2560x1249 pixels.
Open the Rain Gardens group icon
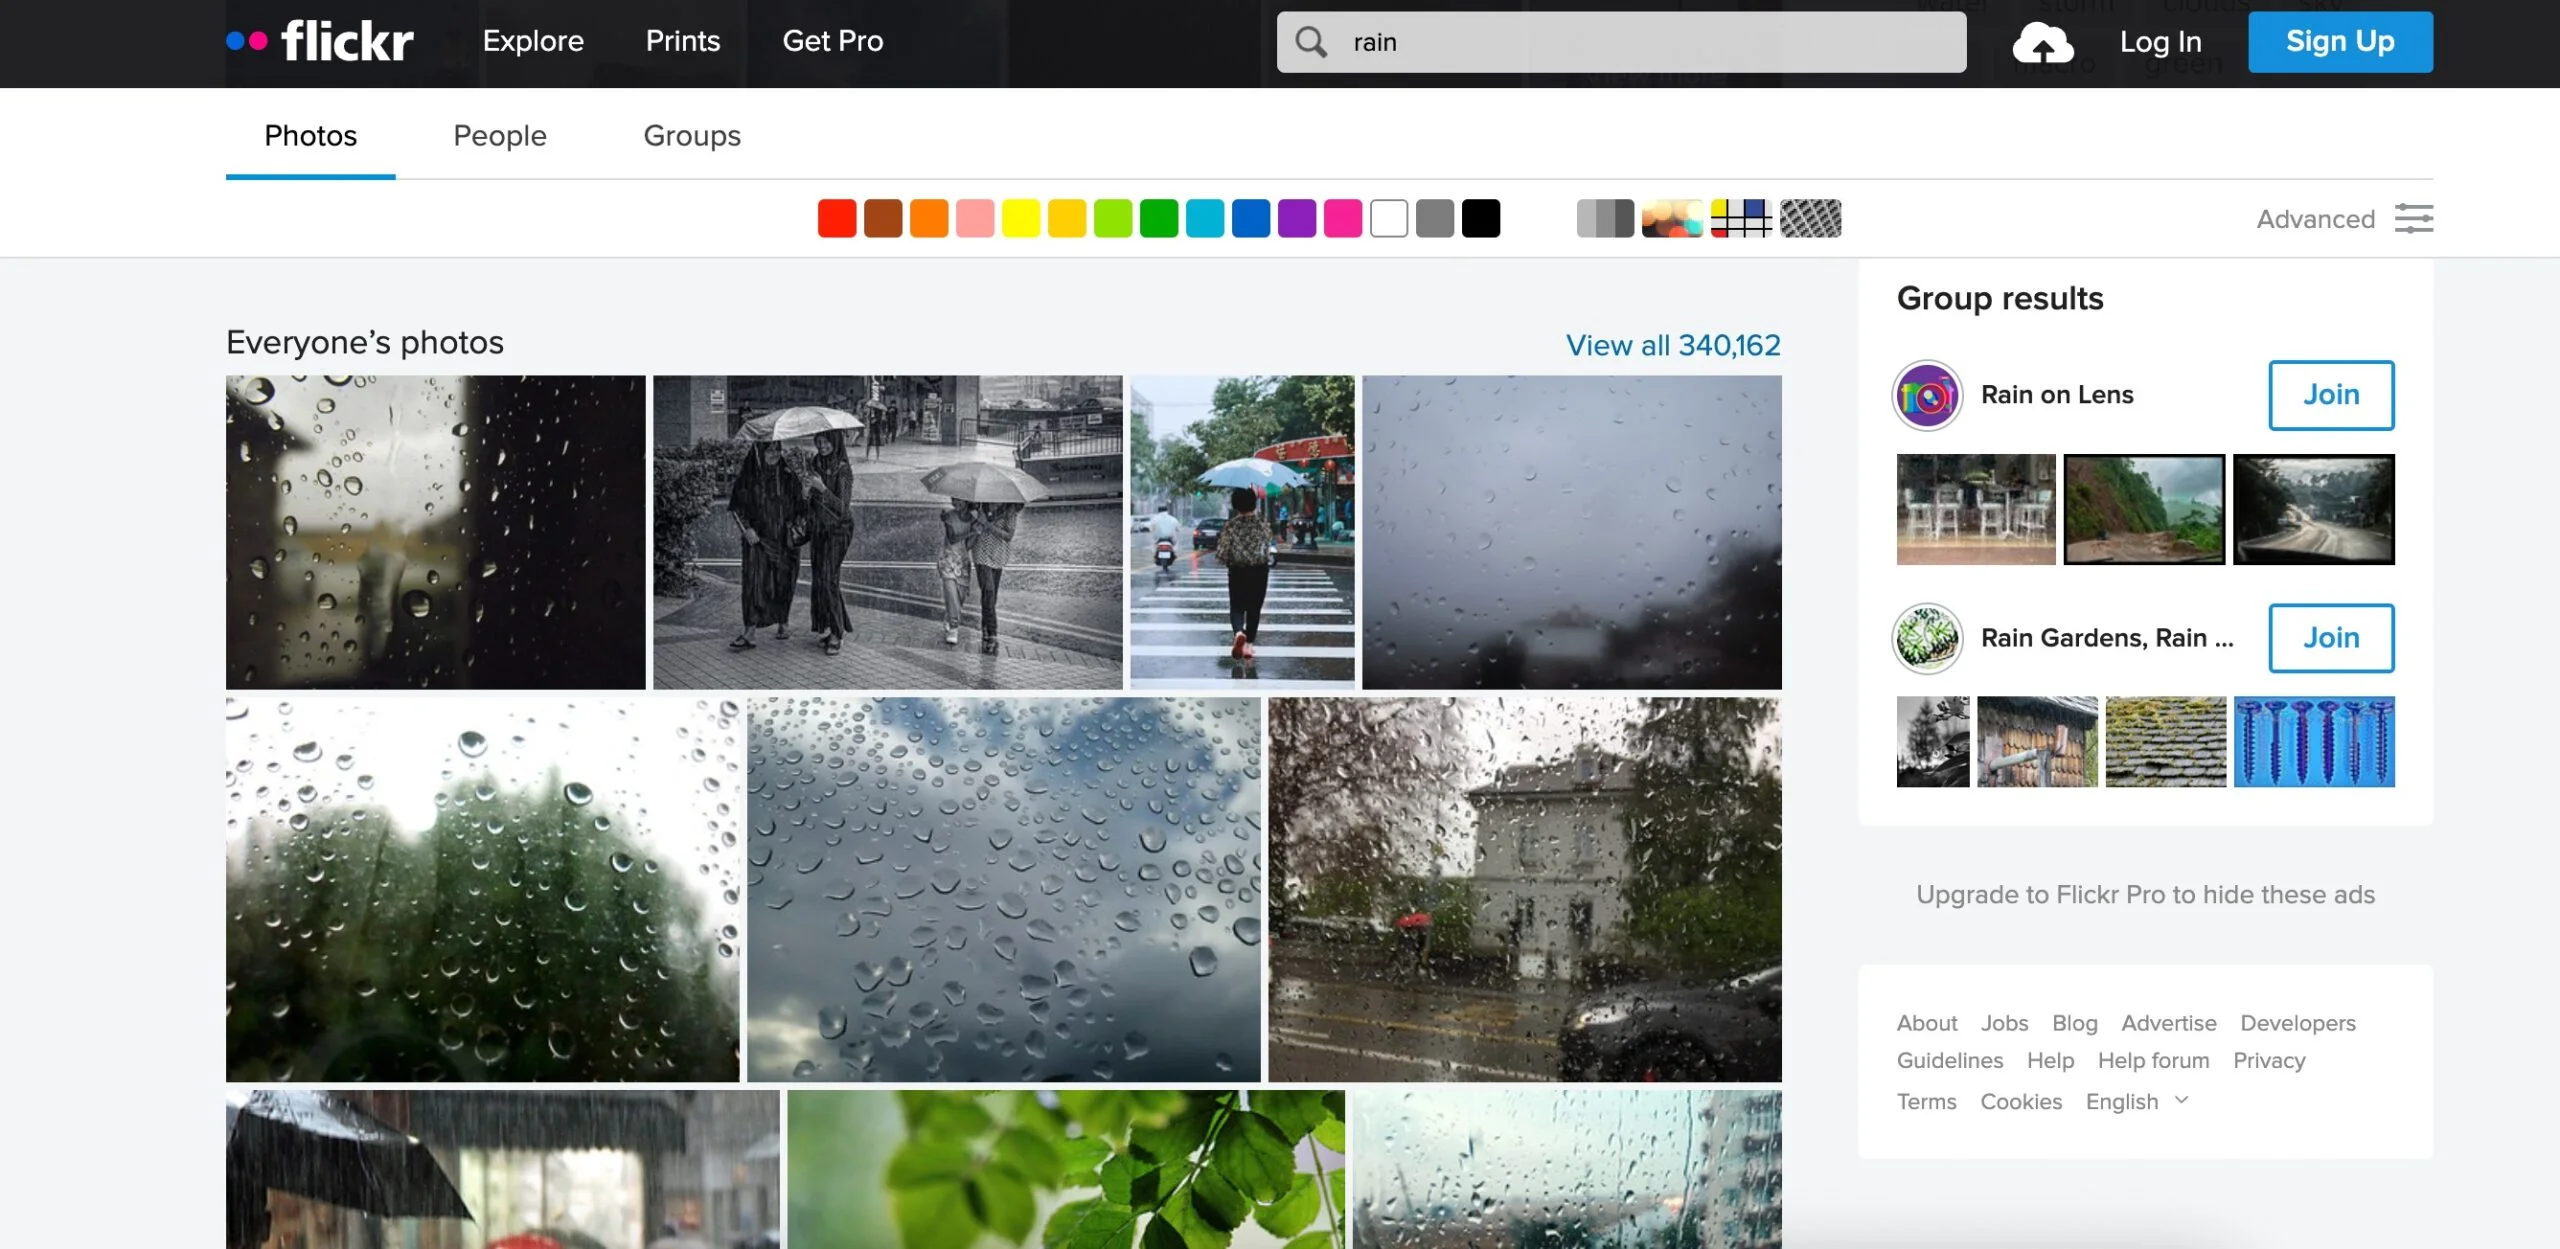click(1928, 638)
